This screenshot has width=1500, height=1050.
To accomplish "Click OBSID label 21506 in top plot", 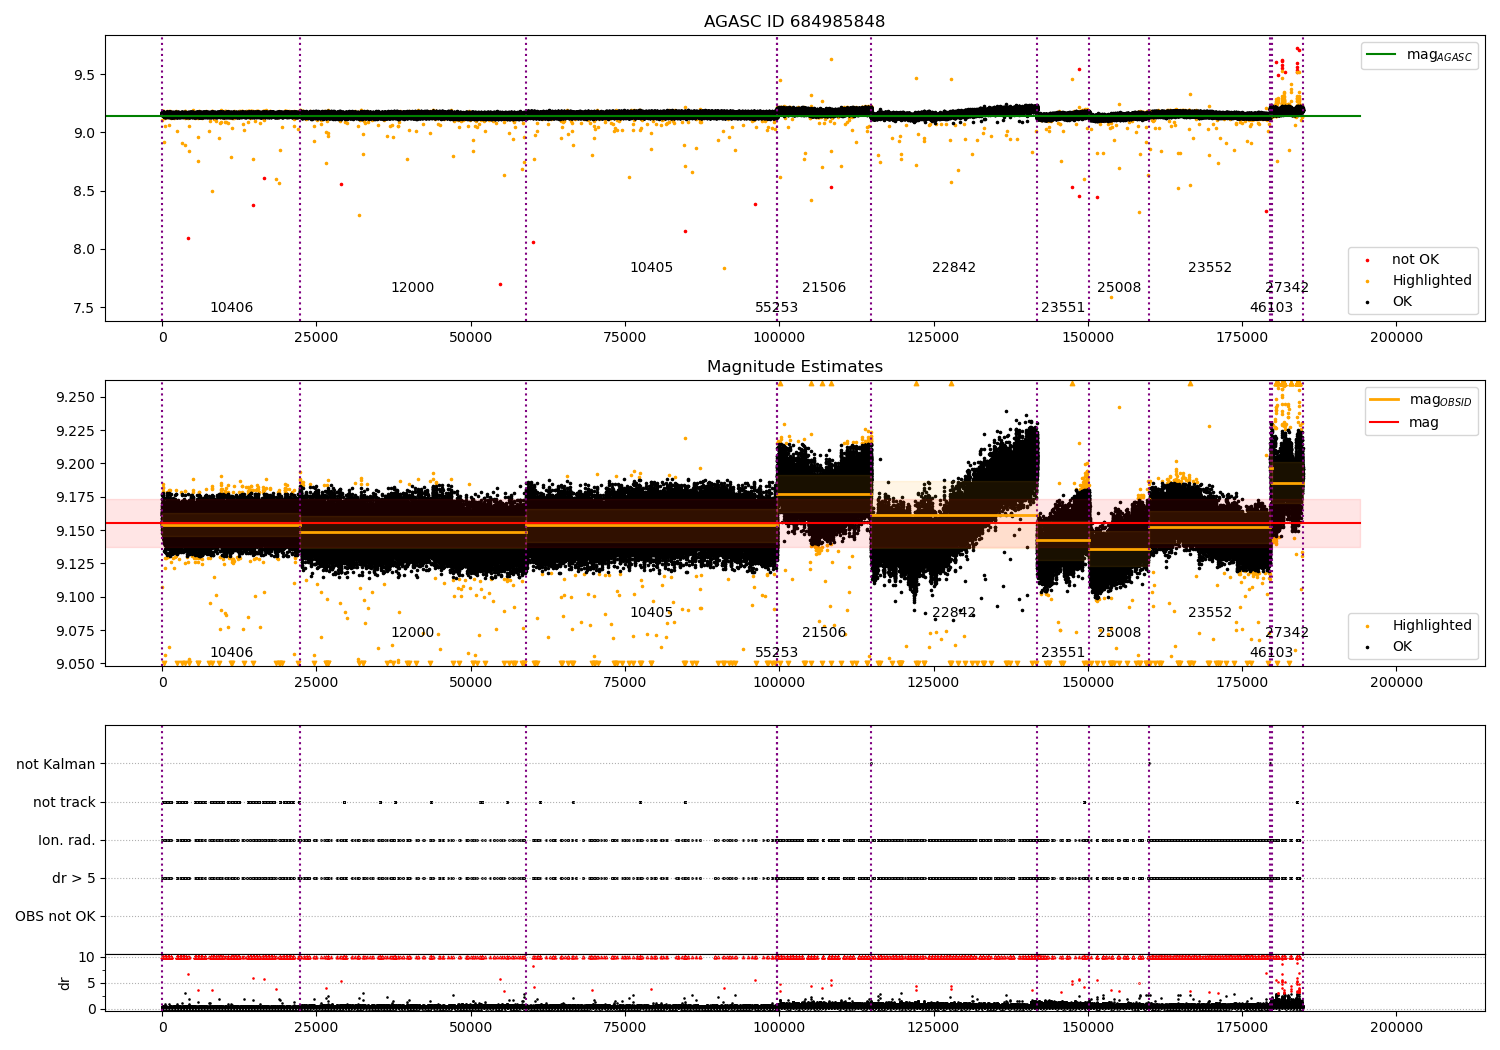I will click(x=824, y=288).
